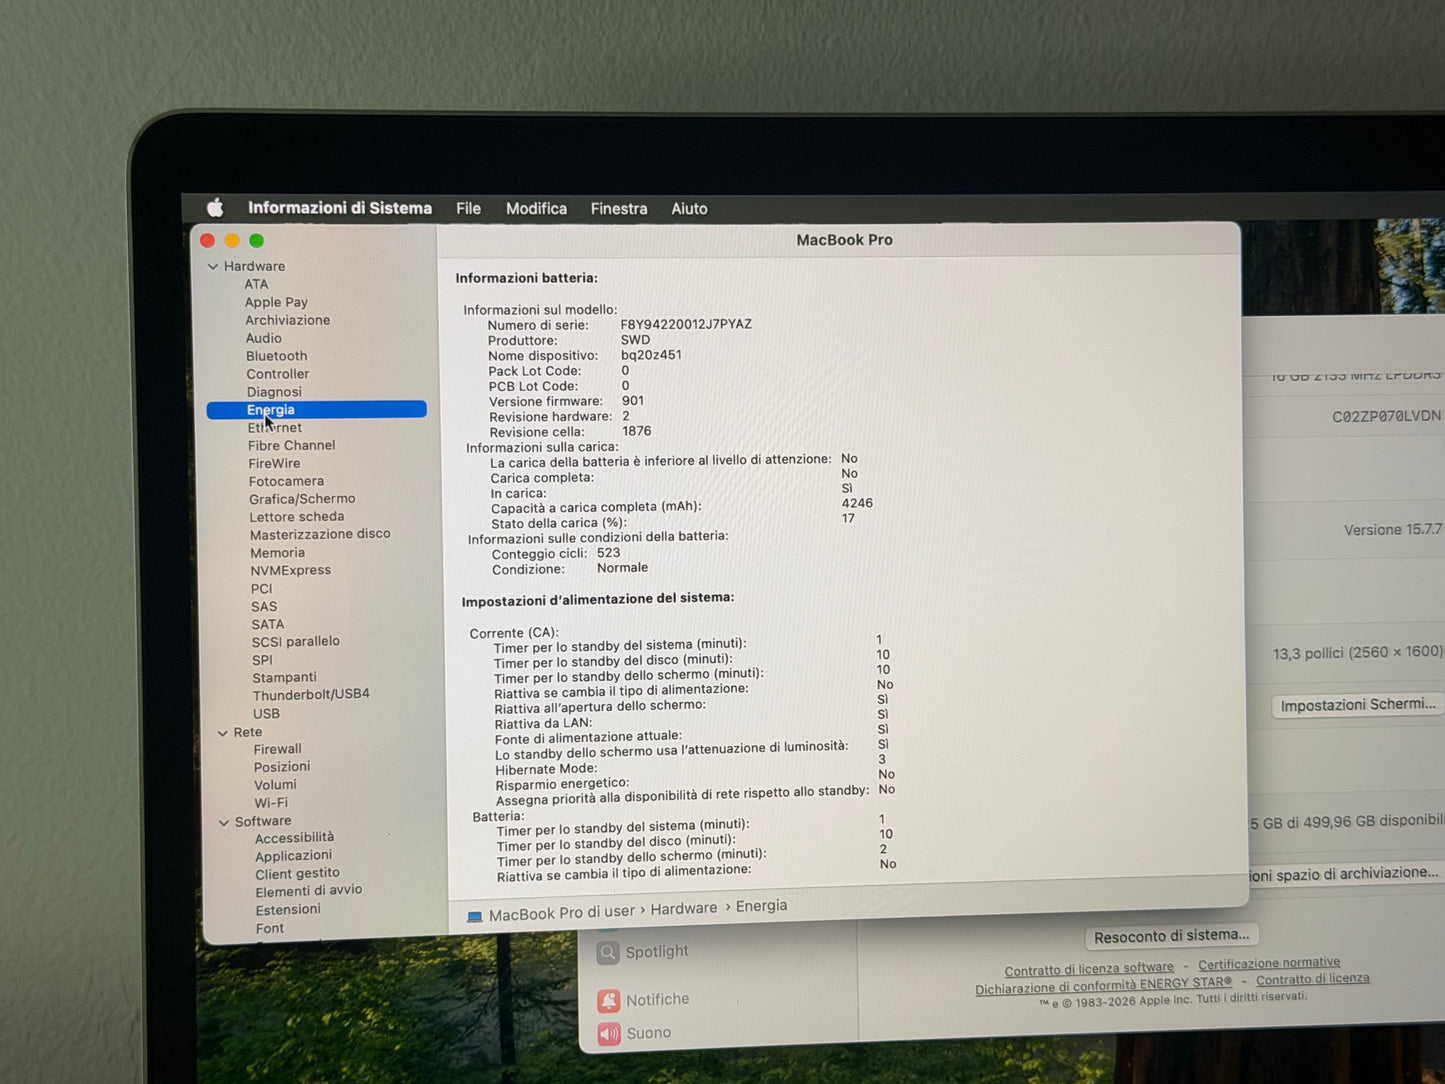The height and width of the screenshot is (1084, 1445).
Task: Select Thunderbolt/USB4 in the sidebar
Action: [311, 694]
